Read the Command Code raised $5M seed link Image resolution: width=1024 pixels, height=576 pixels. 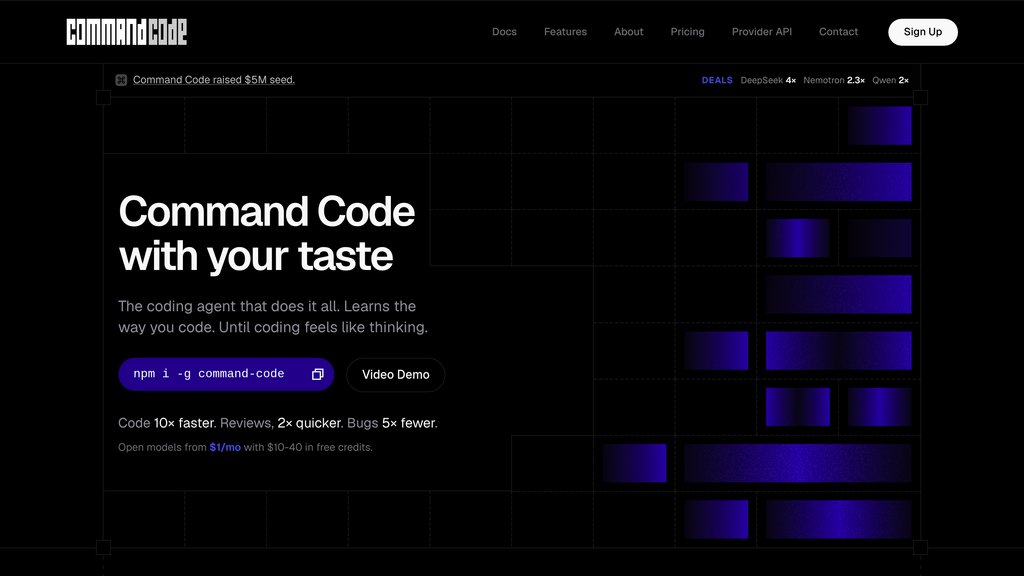pos(214,80)
